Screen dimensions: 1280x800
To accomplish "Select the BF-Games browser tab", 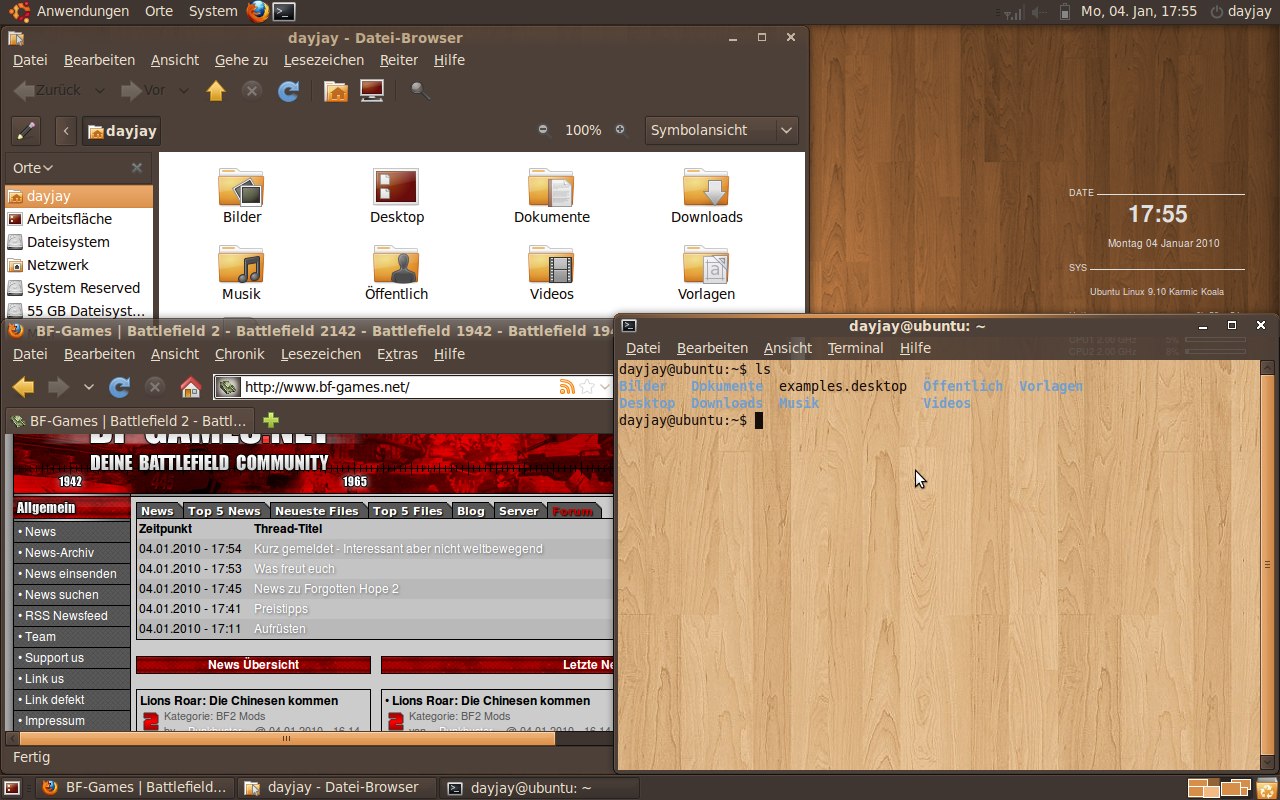I will [129, 421].
